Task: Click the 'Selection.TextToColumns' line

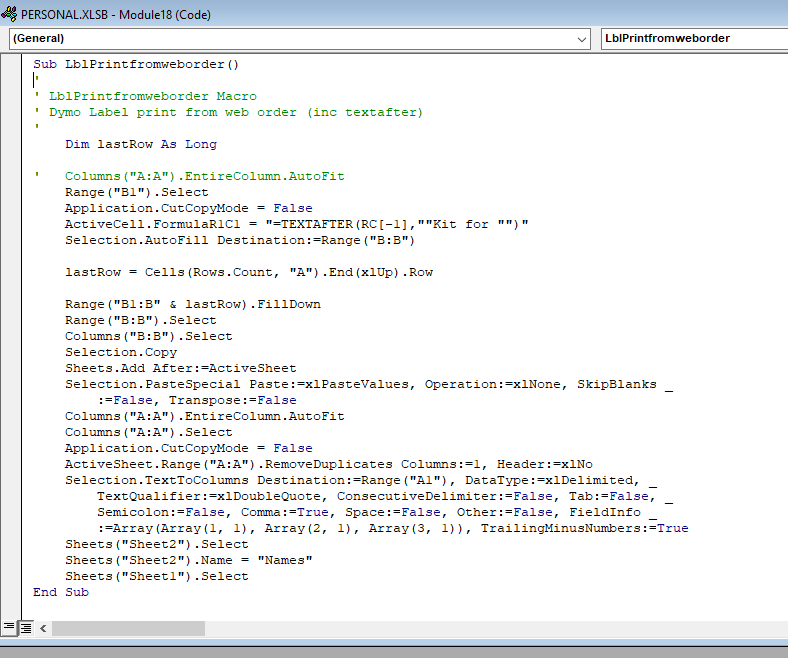Action: (360, 481)
